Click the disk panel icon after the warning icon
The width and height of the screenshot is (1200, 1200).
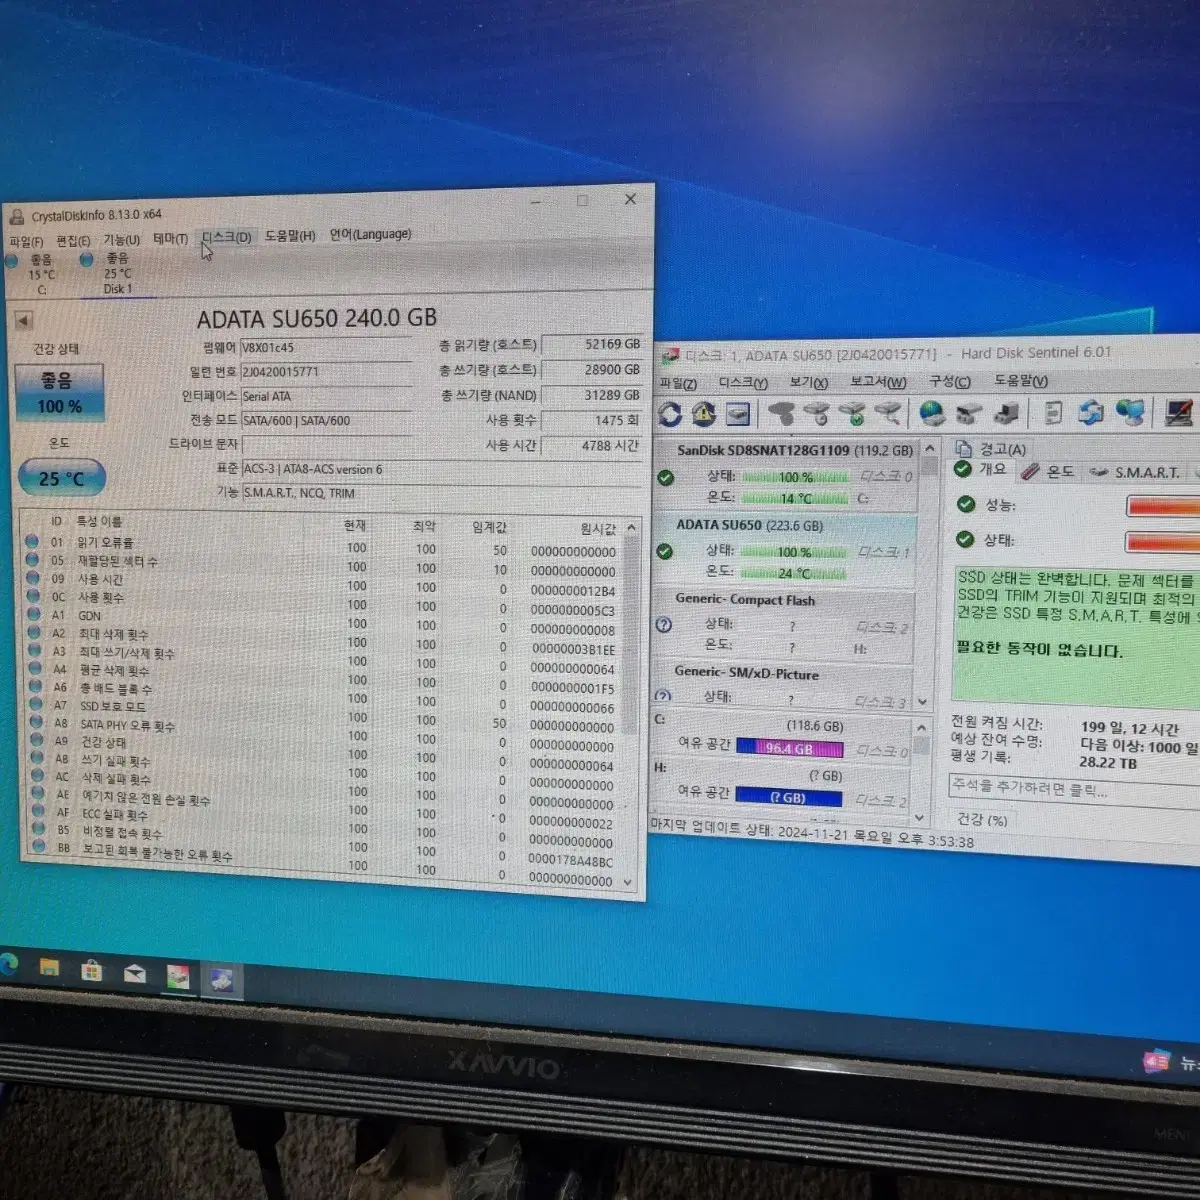(738, 413)
